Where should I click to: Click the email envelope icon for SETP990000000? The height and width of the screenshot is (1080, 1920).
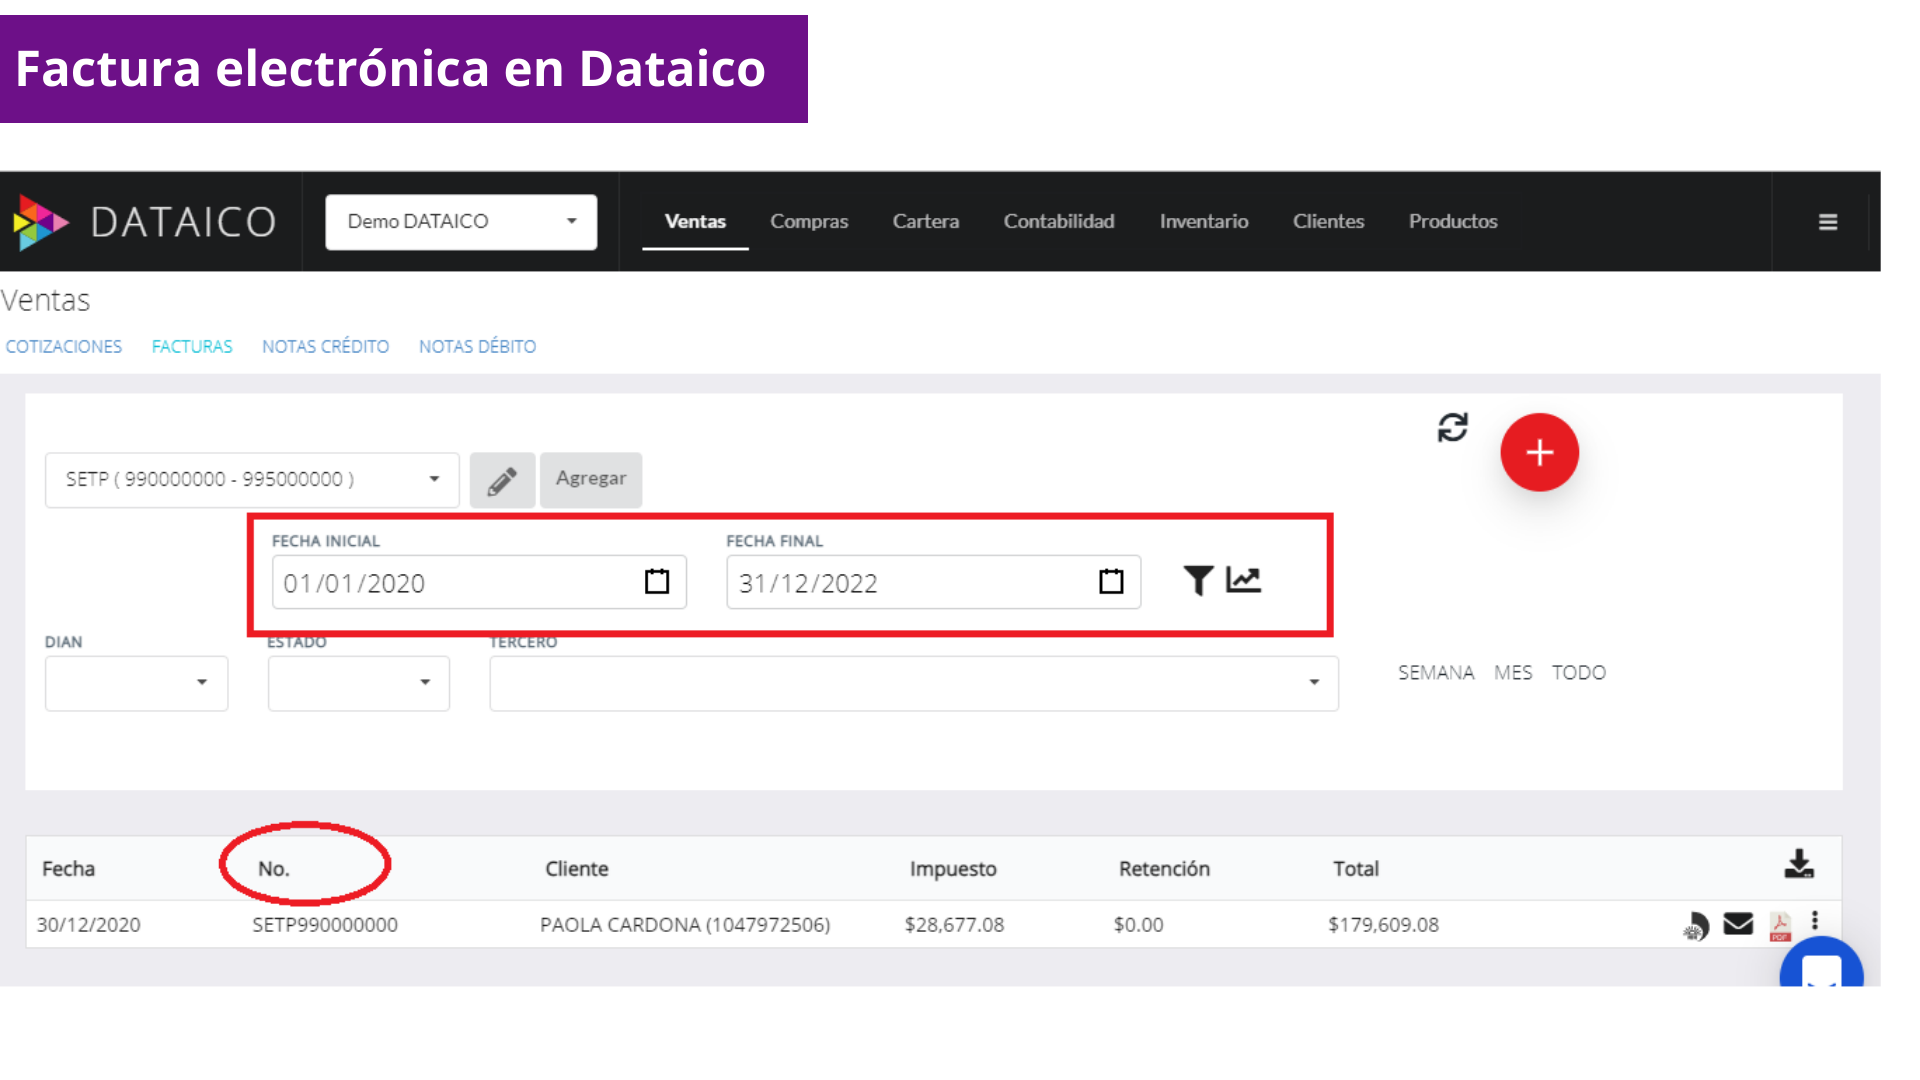click(x=1738, y=924)
